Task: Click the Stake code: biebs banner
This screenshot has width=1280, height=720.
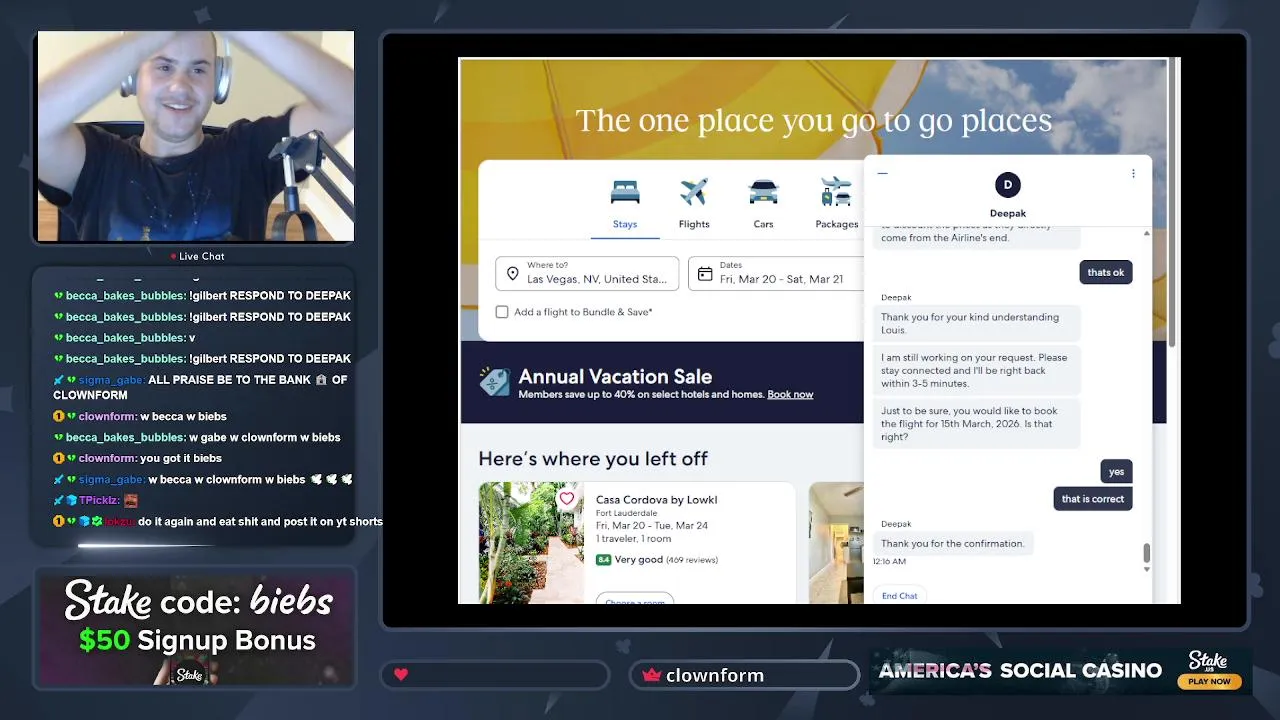Action: [x=196, y=628]
